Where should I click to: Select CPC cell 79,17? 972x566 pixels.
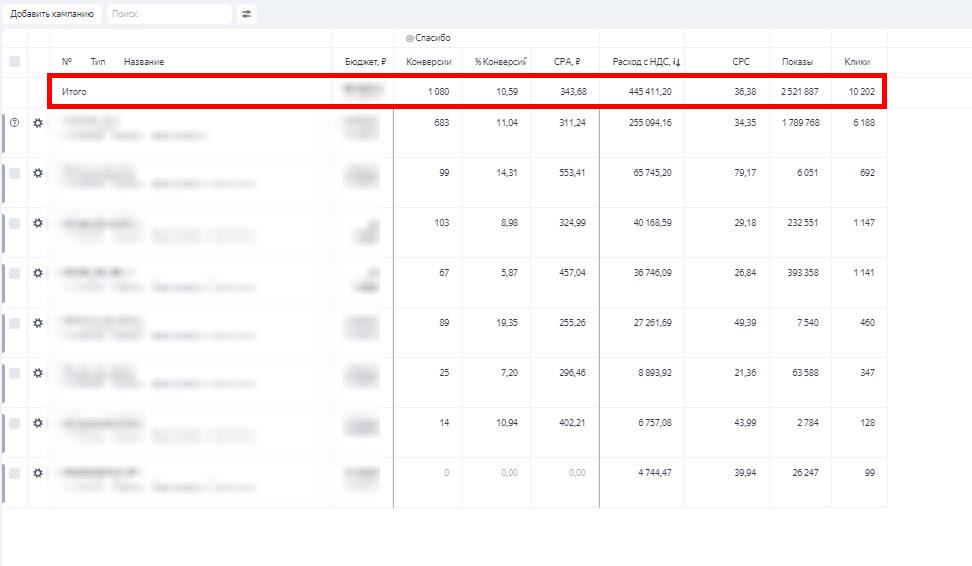tap(745, 173)
